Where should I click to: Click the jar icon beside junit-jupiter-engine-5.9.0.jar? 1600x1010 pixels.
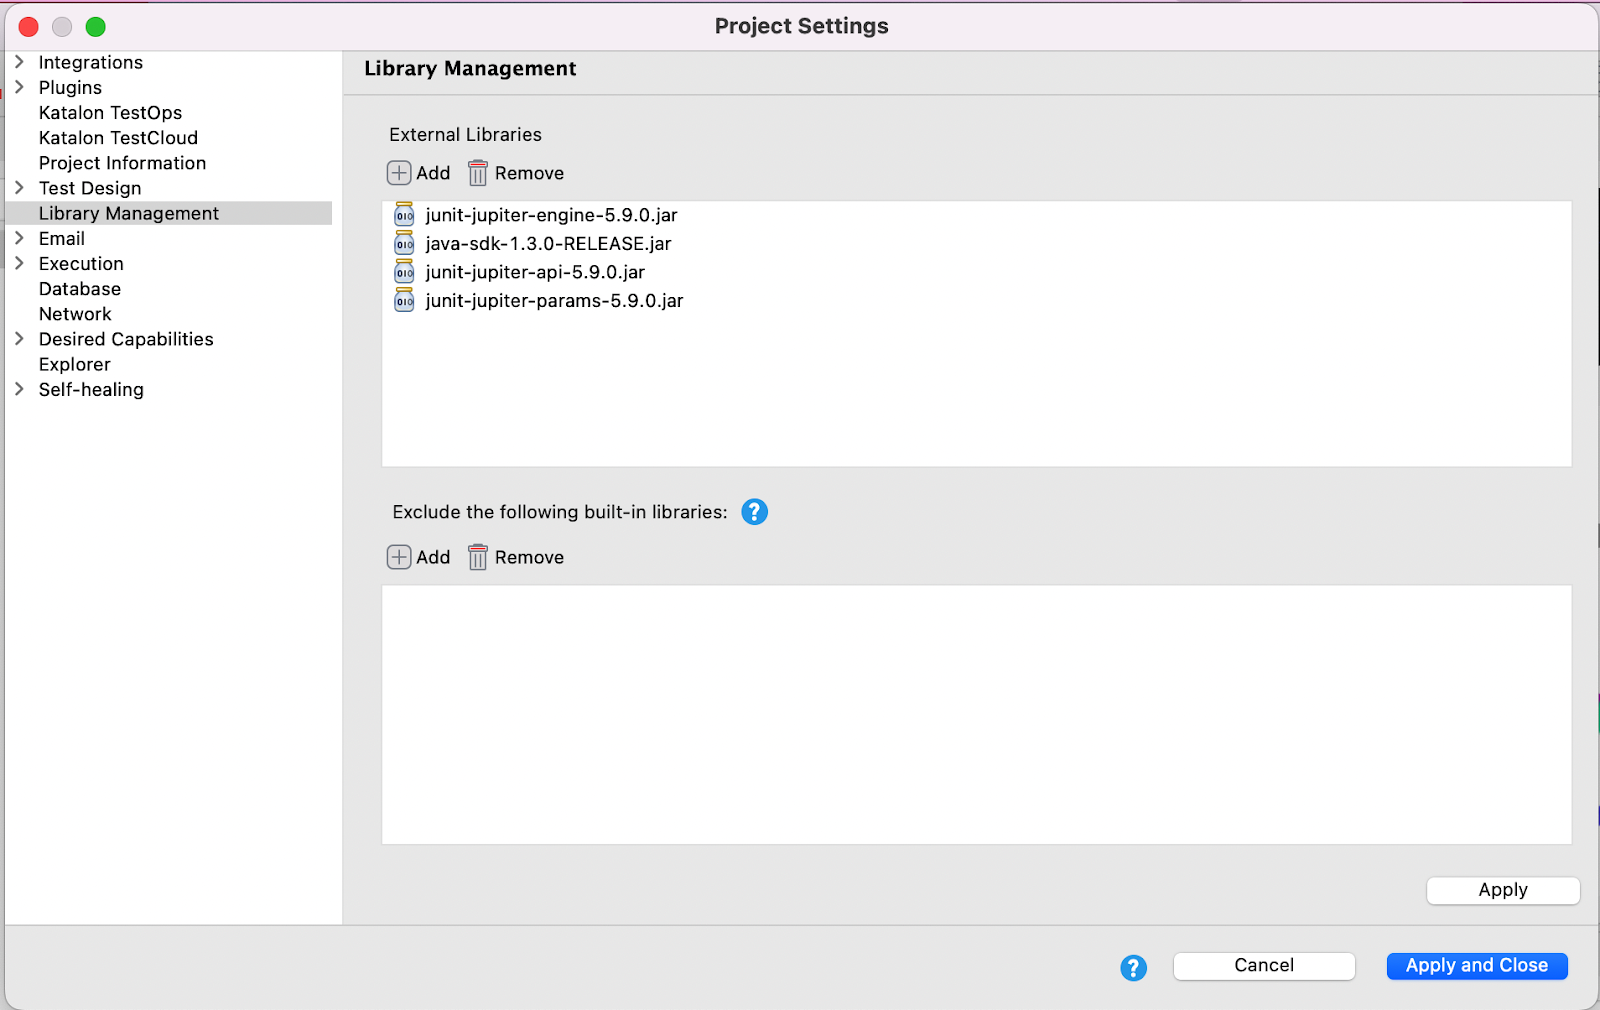403,214
